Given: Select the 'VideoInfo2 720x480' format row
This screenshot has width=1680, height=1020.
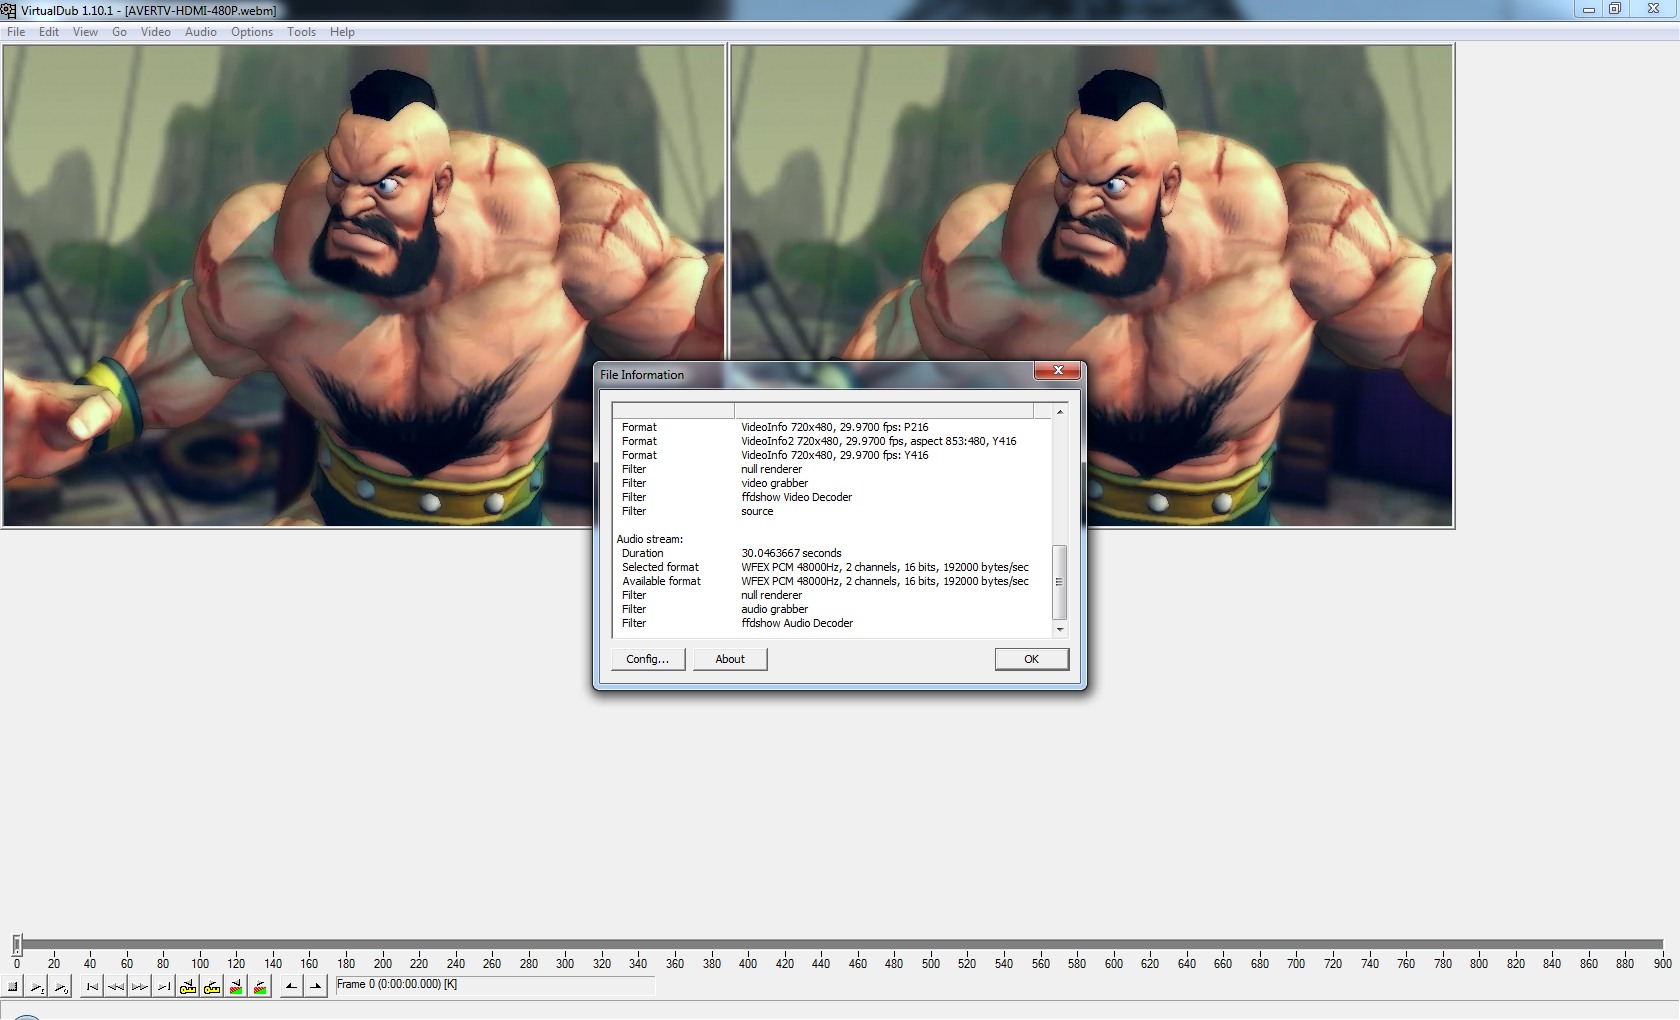Looking at the screenshot, I should (x=832, y=441).
